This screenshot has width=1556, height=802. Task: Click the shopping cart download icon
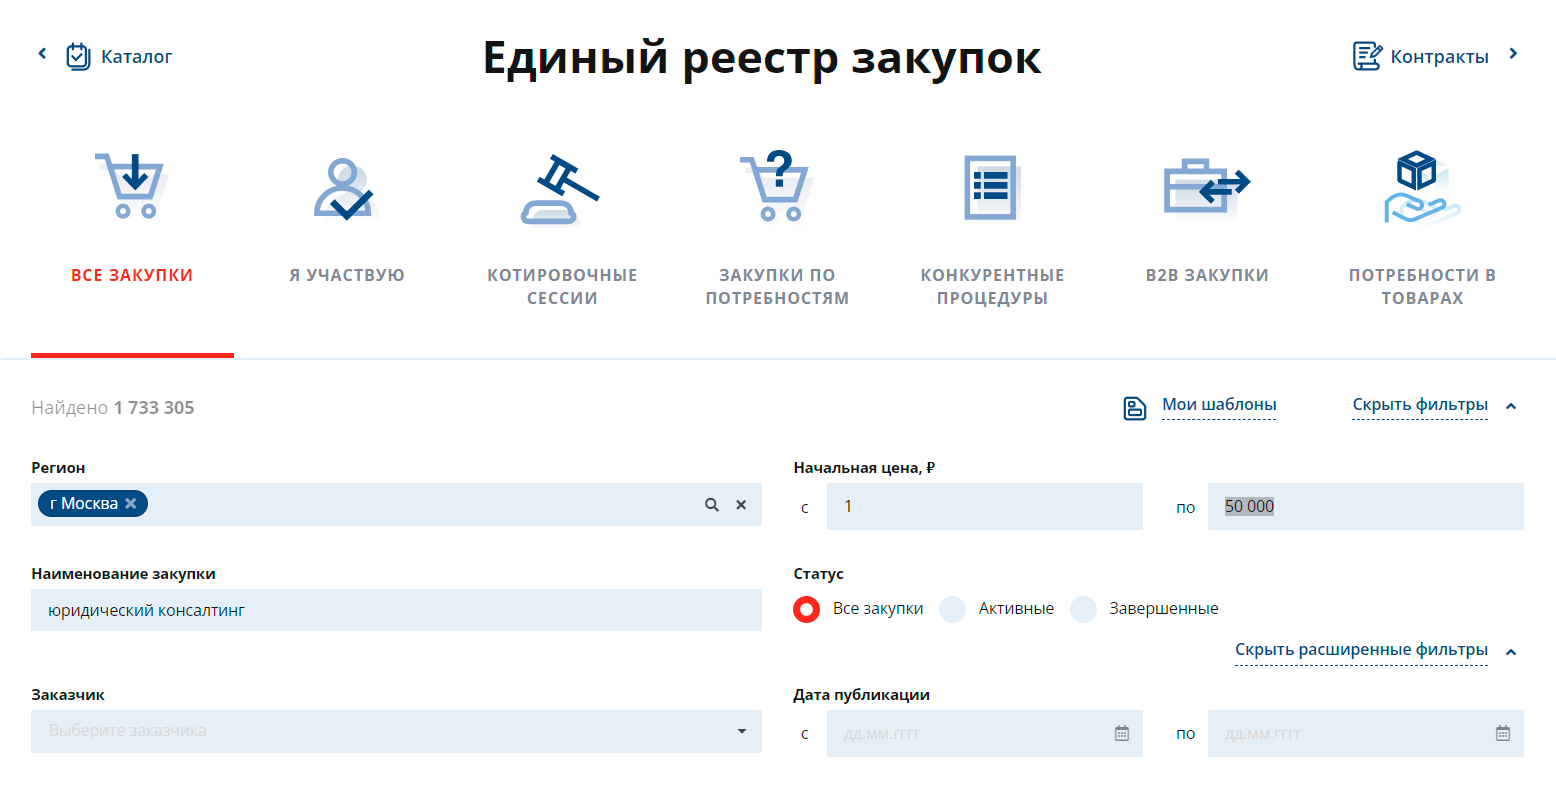132,186
